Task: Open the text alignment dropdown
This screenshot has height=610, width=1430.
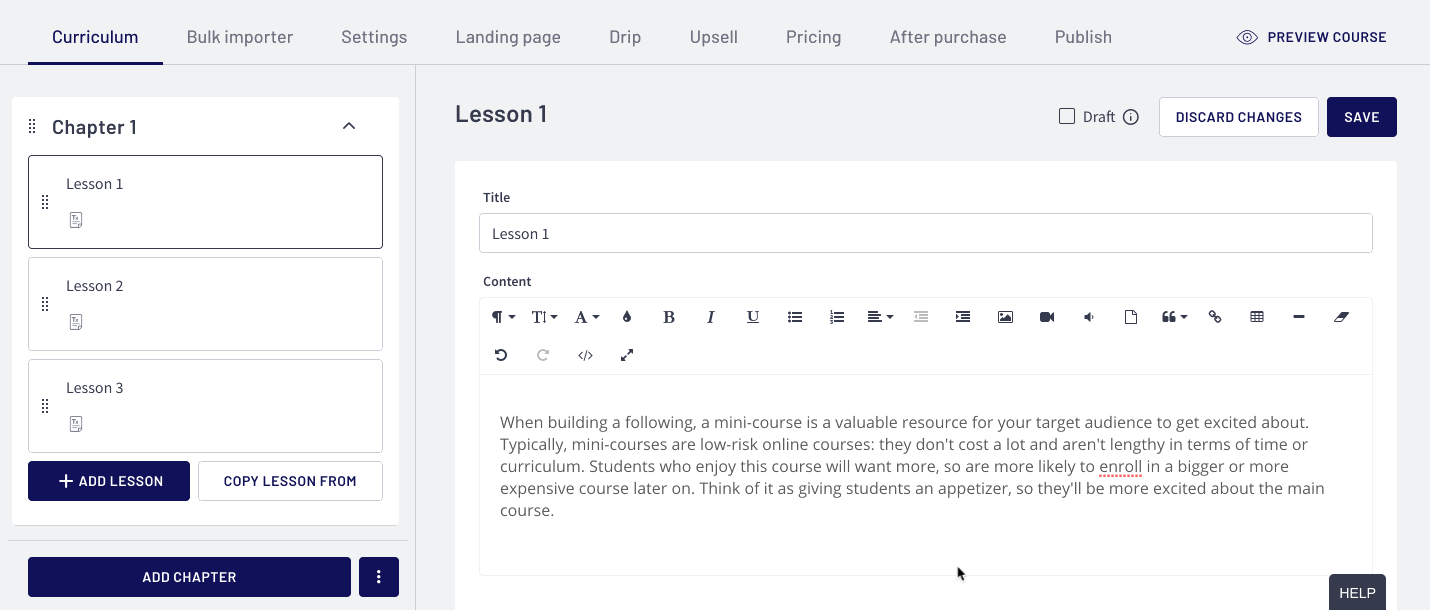Action: [880, 317]
